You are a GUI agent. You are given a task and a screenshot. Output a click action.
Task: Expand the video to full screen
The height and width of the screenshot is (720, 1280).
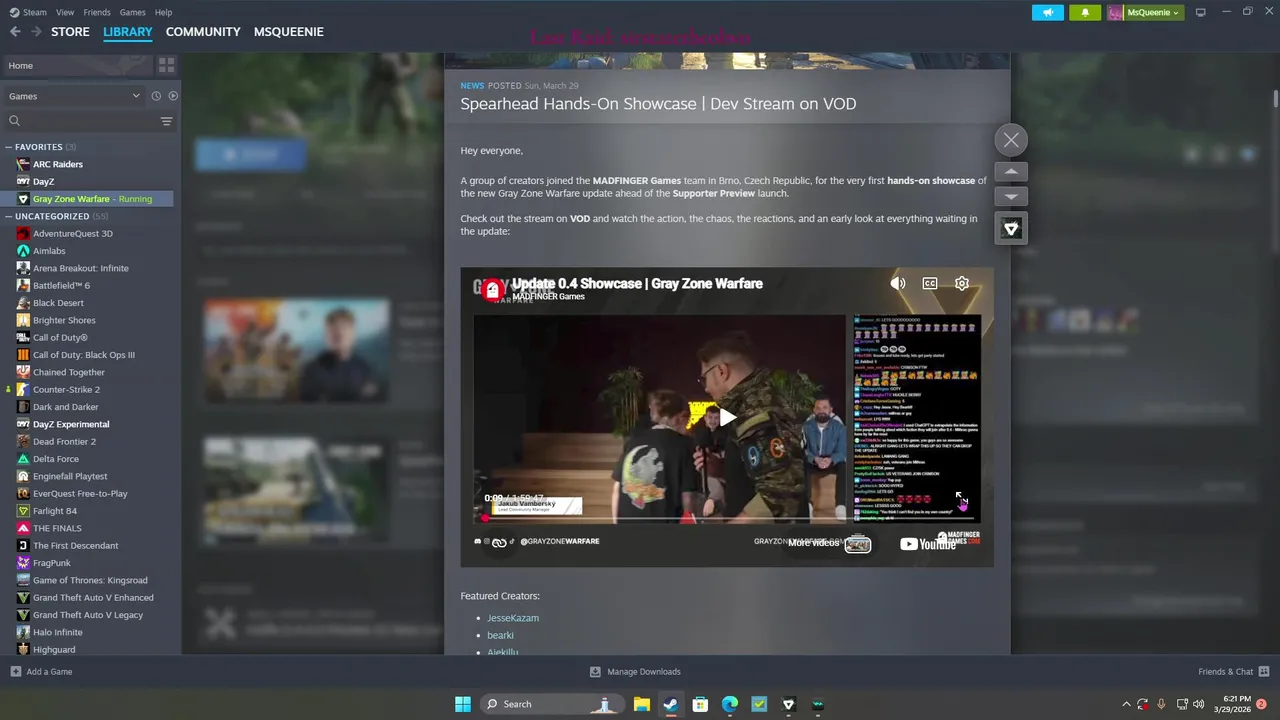(x=960, y=498)
